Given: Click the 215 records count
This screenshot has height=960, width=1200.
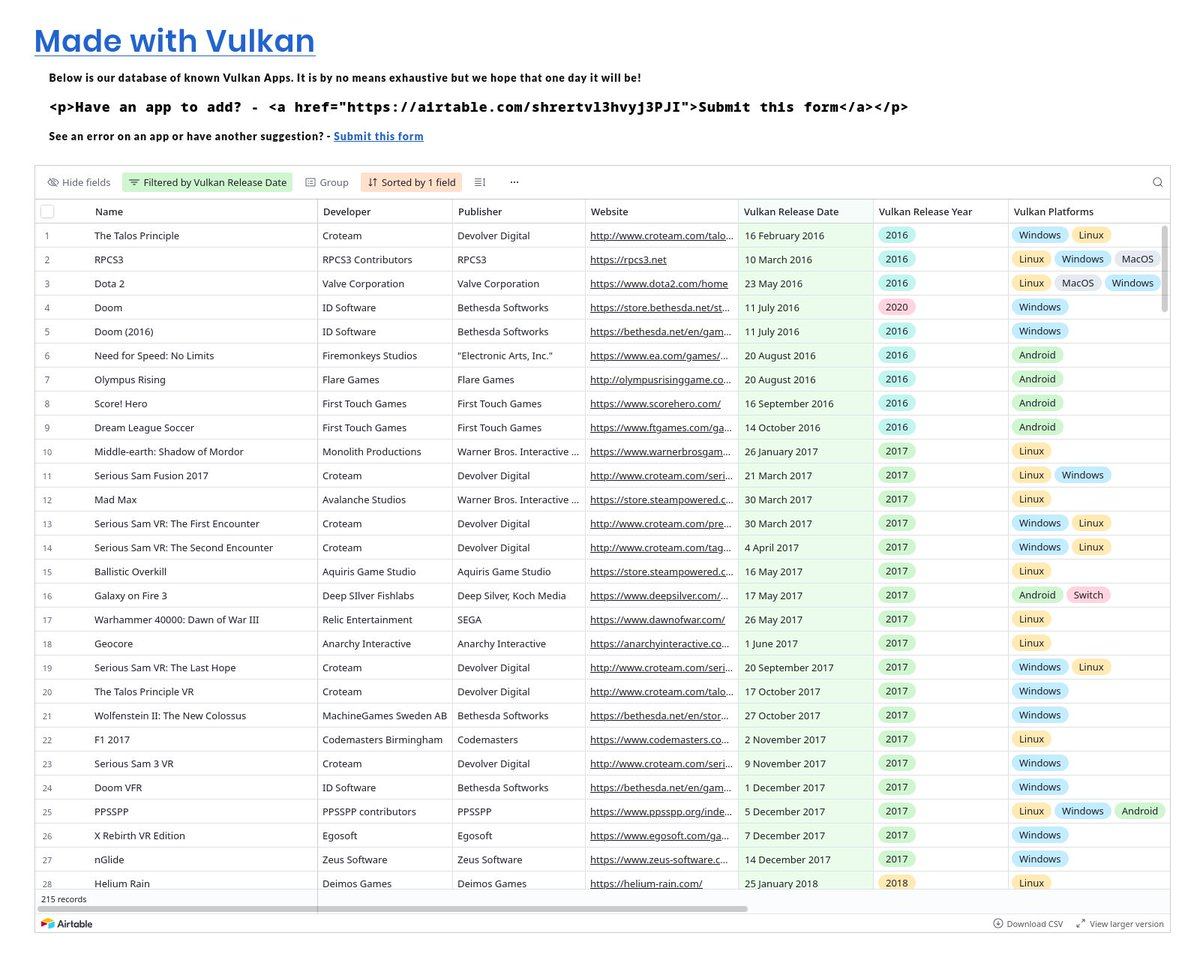Looking at the screenshot, I should 64,899.
